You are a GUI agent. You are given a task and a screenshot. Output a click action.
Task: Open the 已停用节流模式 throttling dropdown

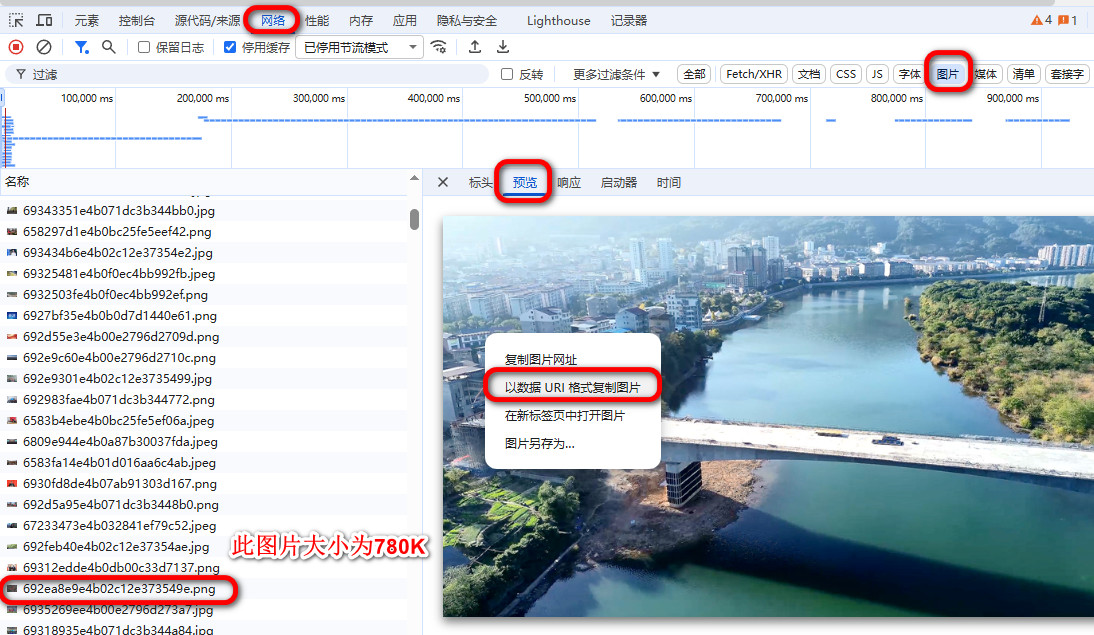coord(358,47)
